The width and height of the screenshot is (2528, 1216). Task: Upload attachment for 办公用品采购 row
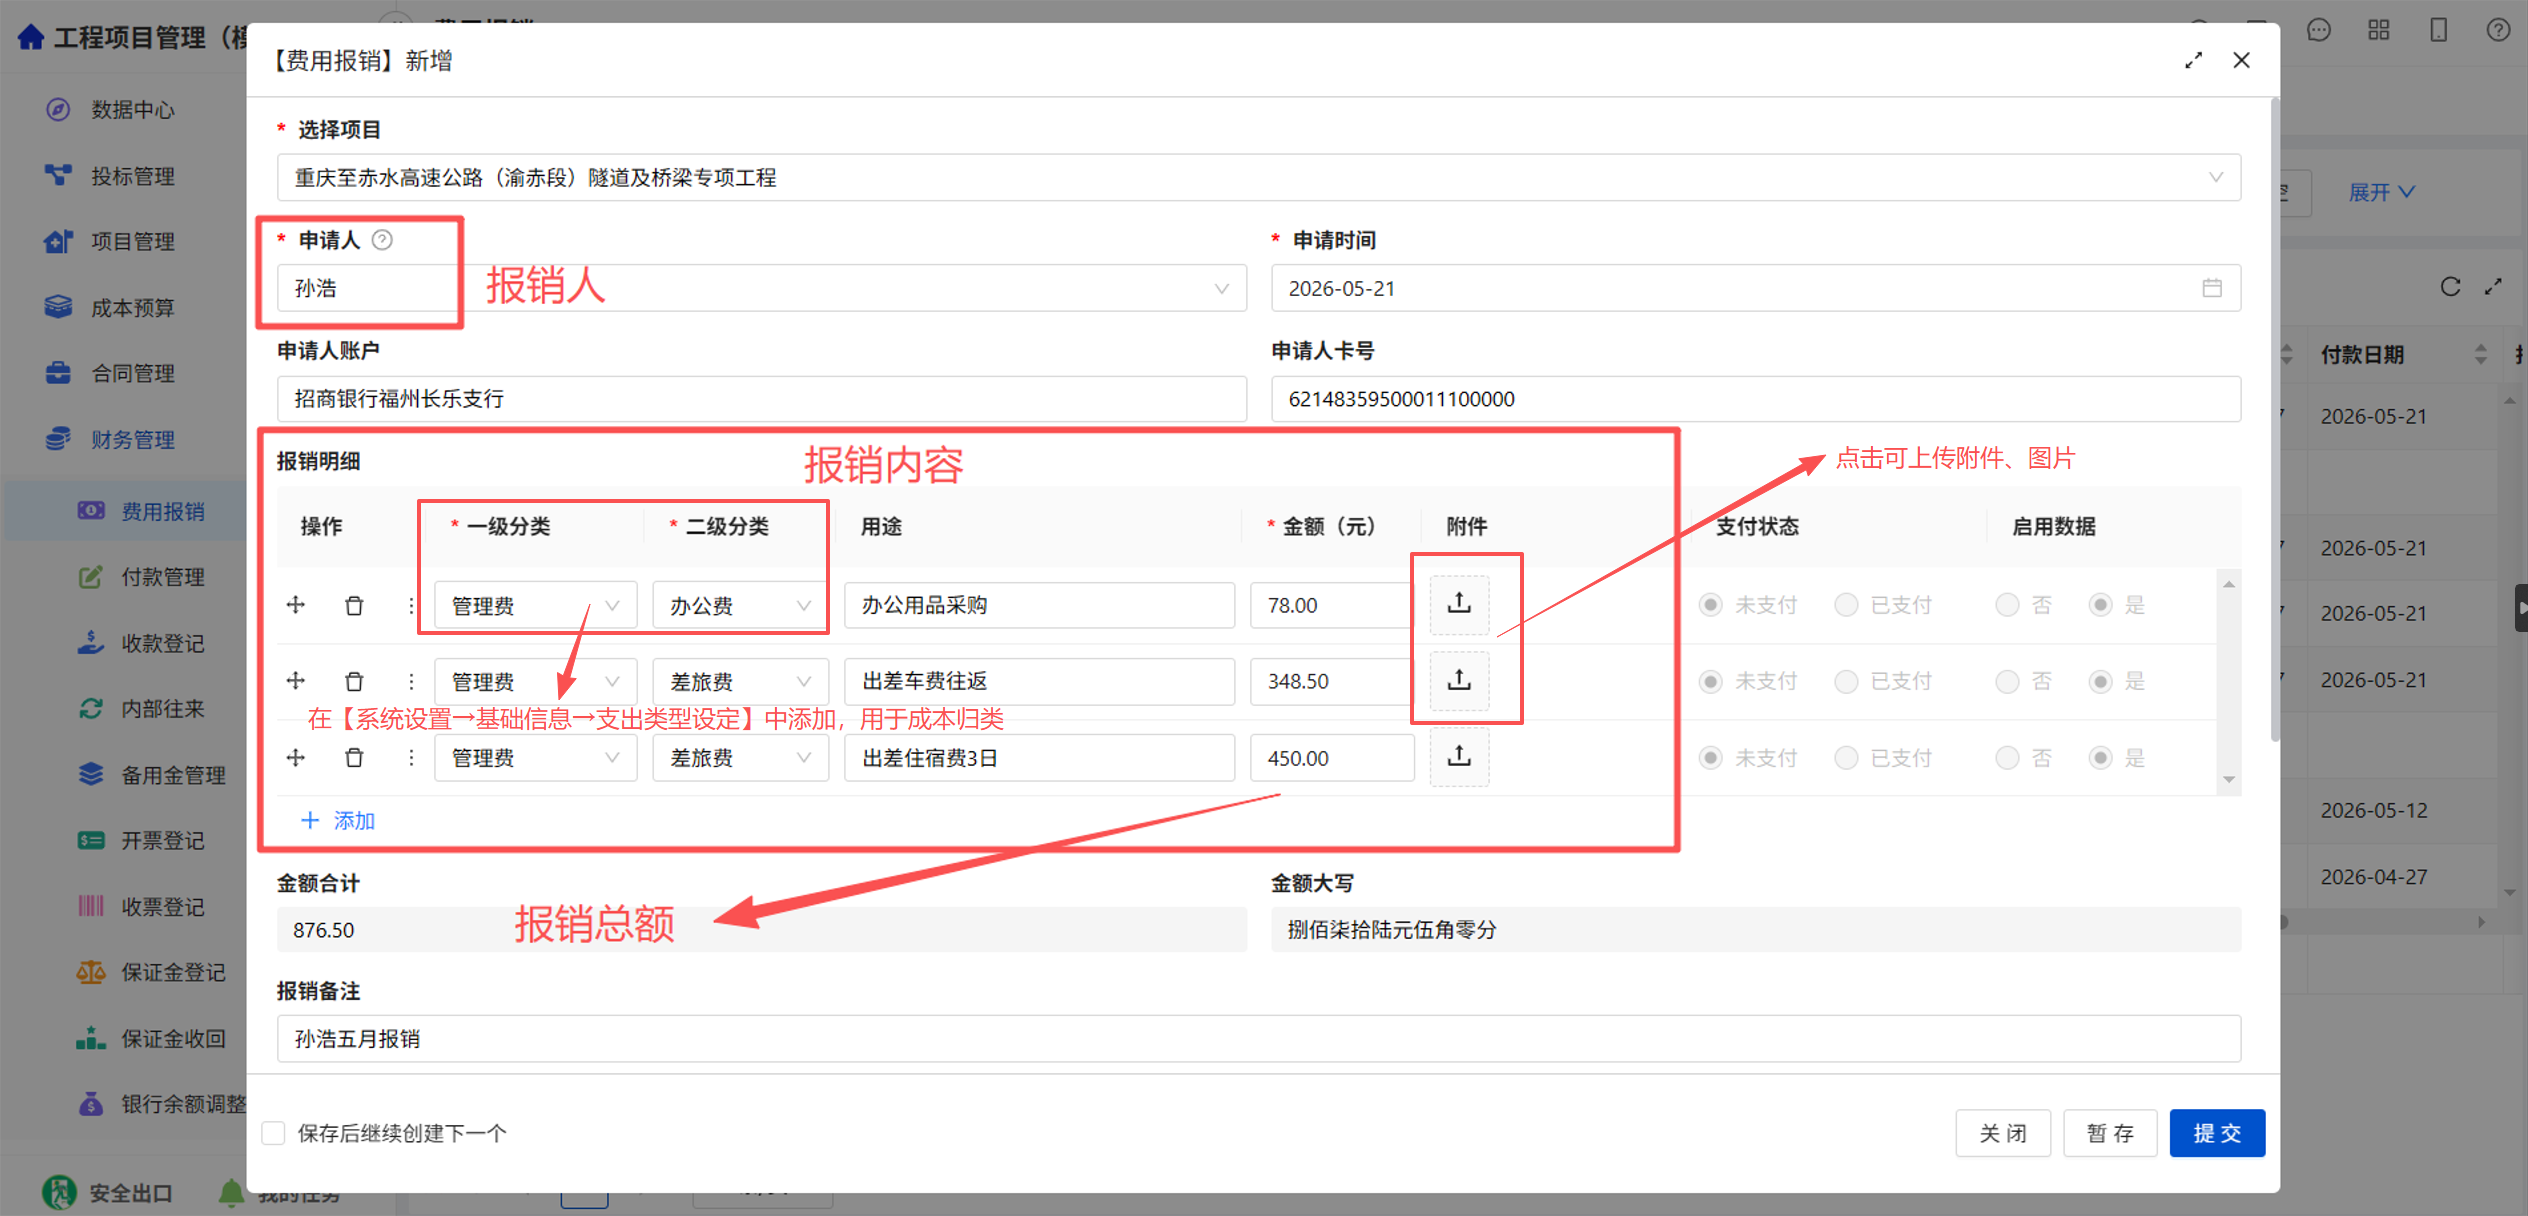coord(1459,604)
